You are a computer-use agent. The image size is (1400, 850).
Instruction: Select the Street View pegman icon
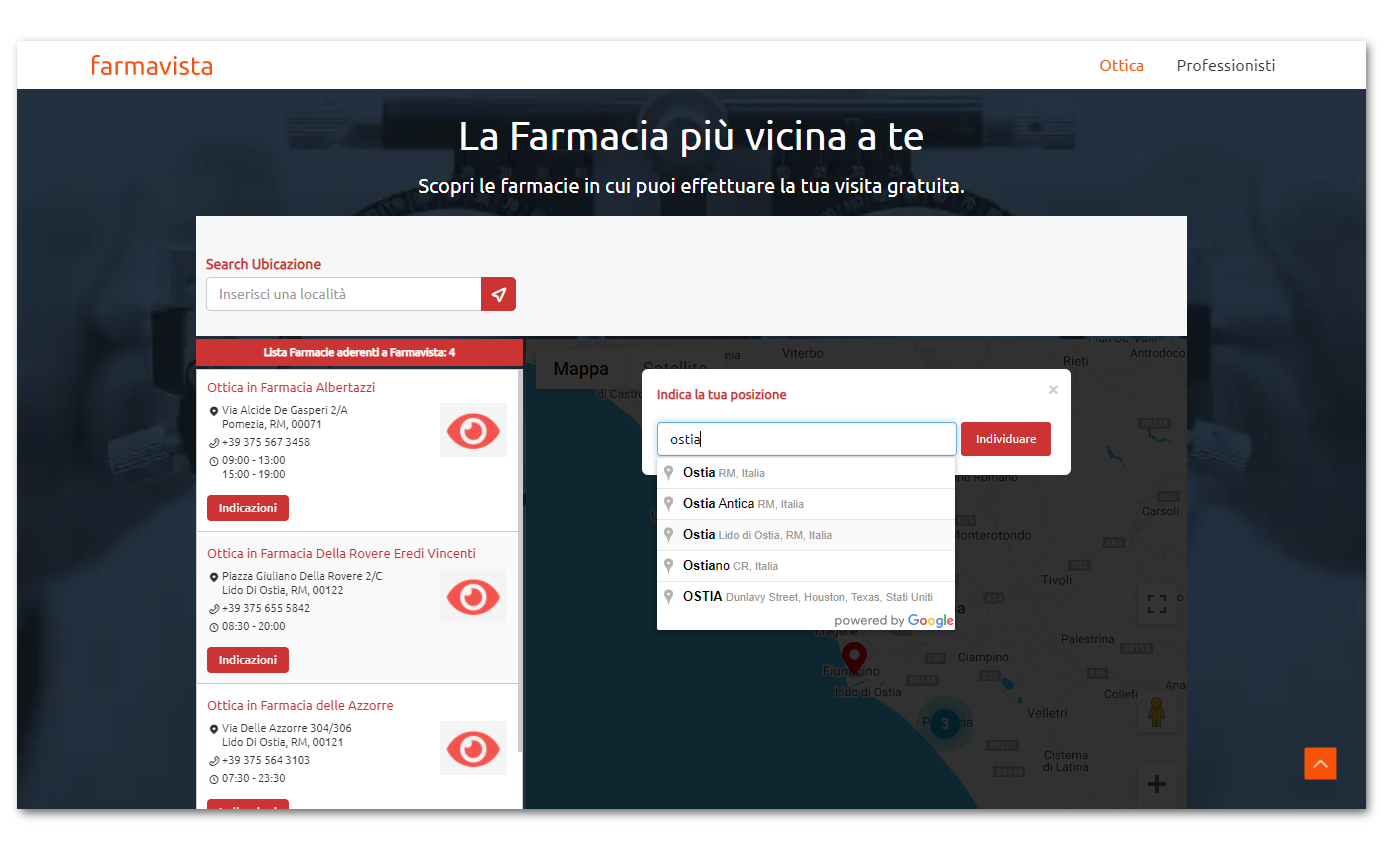tap(1157, 712)
